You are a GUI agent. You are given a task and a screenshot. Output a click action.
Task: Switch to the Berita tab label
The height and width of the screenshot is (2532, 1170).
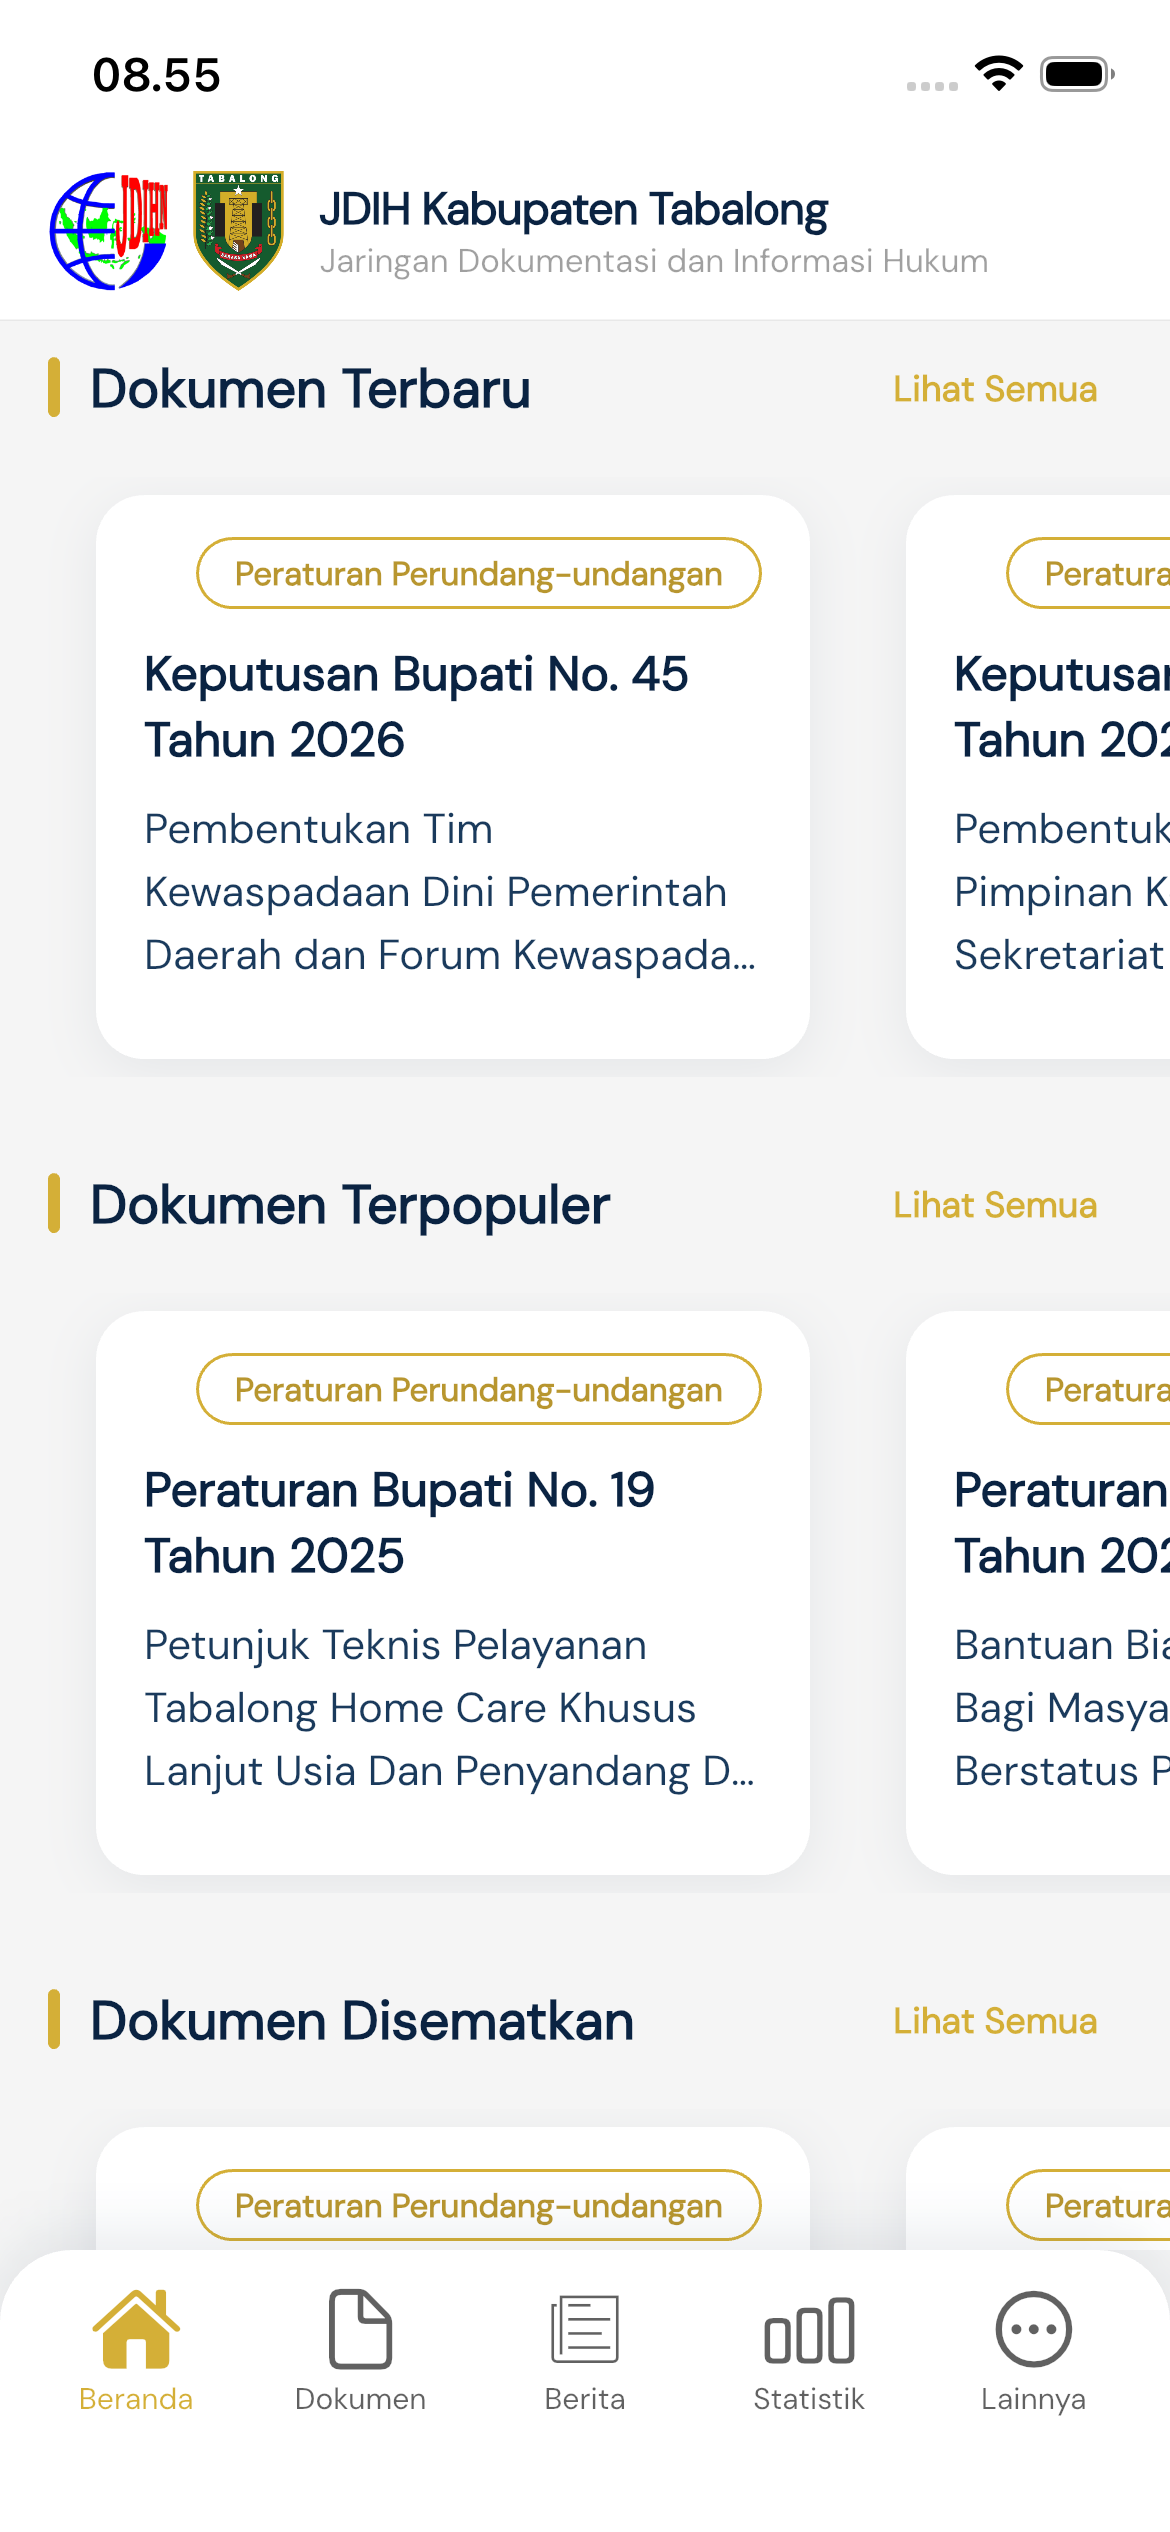click(x=585, y=2399)
